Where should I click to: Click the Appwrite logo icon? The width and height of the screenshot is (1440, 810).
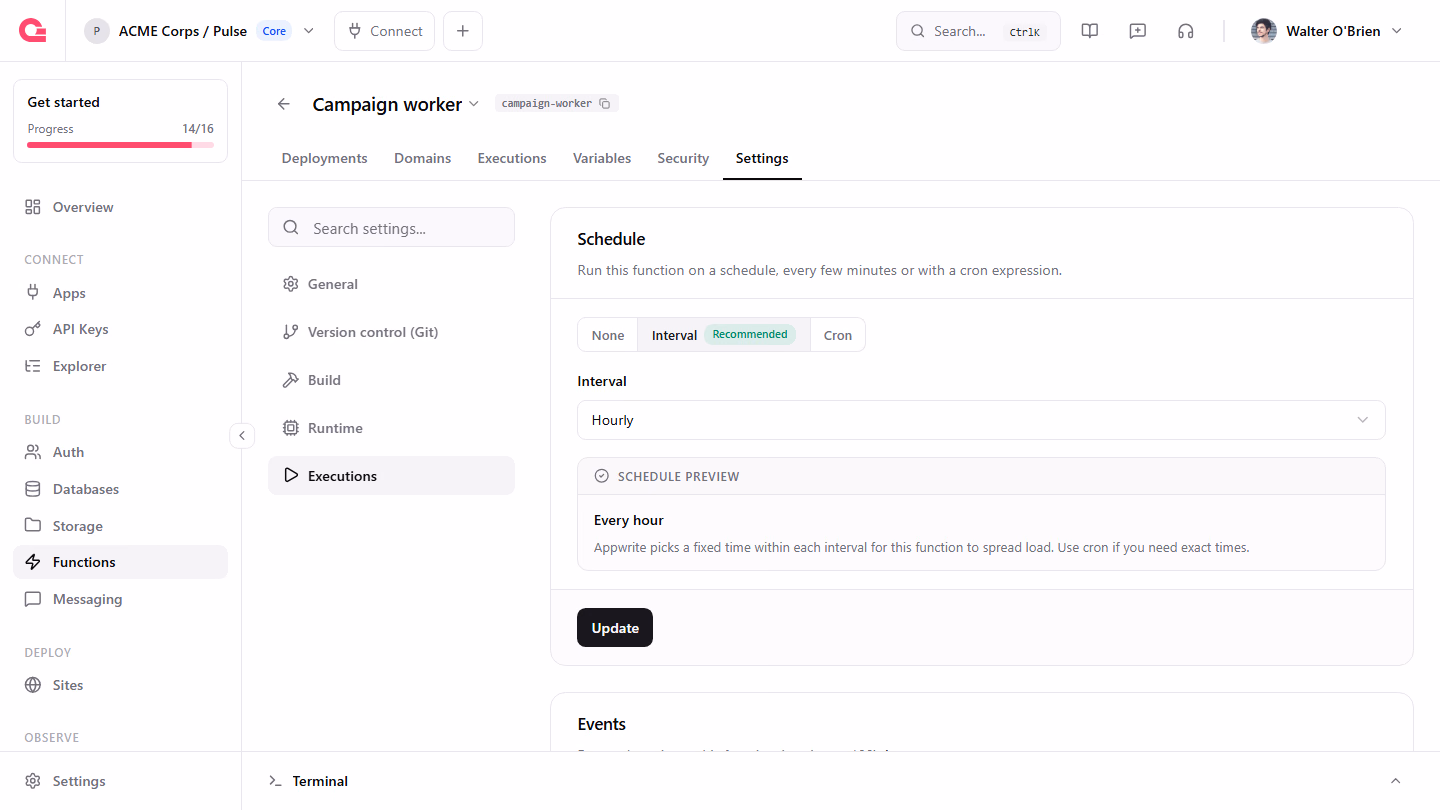pos(32,31)
